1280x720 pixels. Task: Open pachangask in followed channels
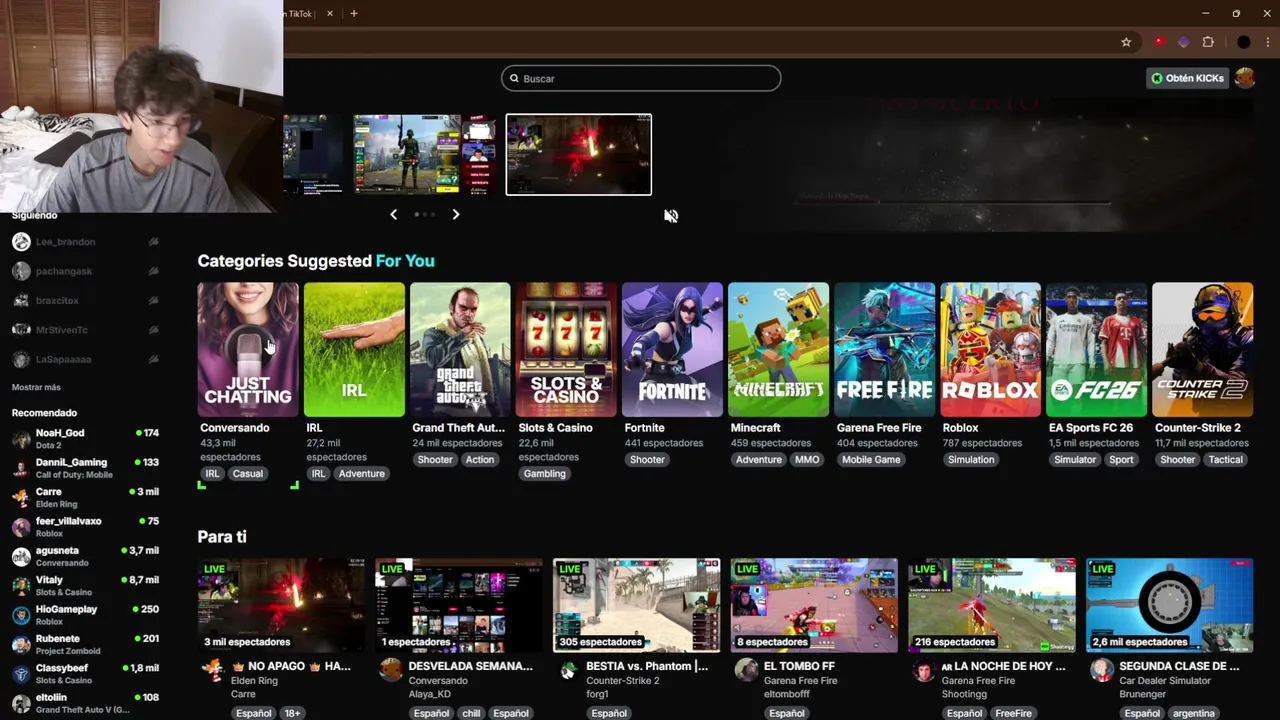85,271
